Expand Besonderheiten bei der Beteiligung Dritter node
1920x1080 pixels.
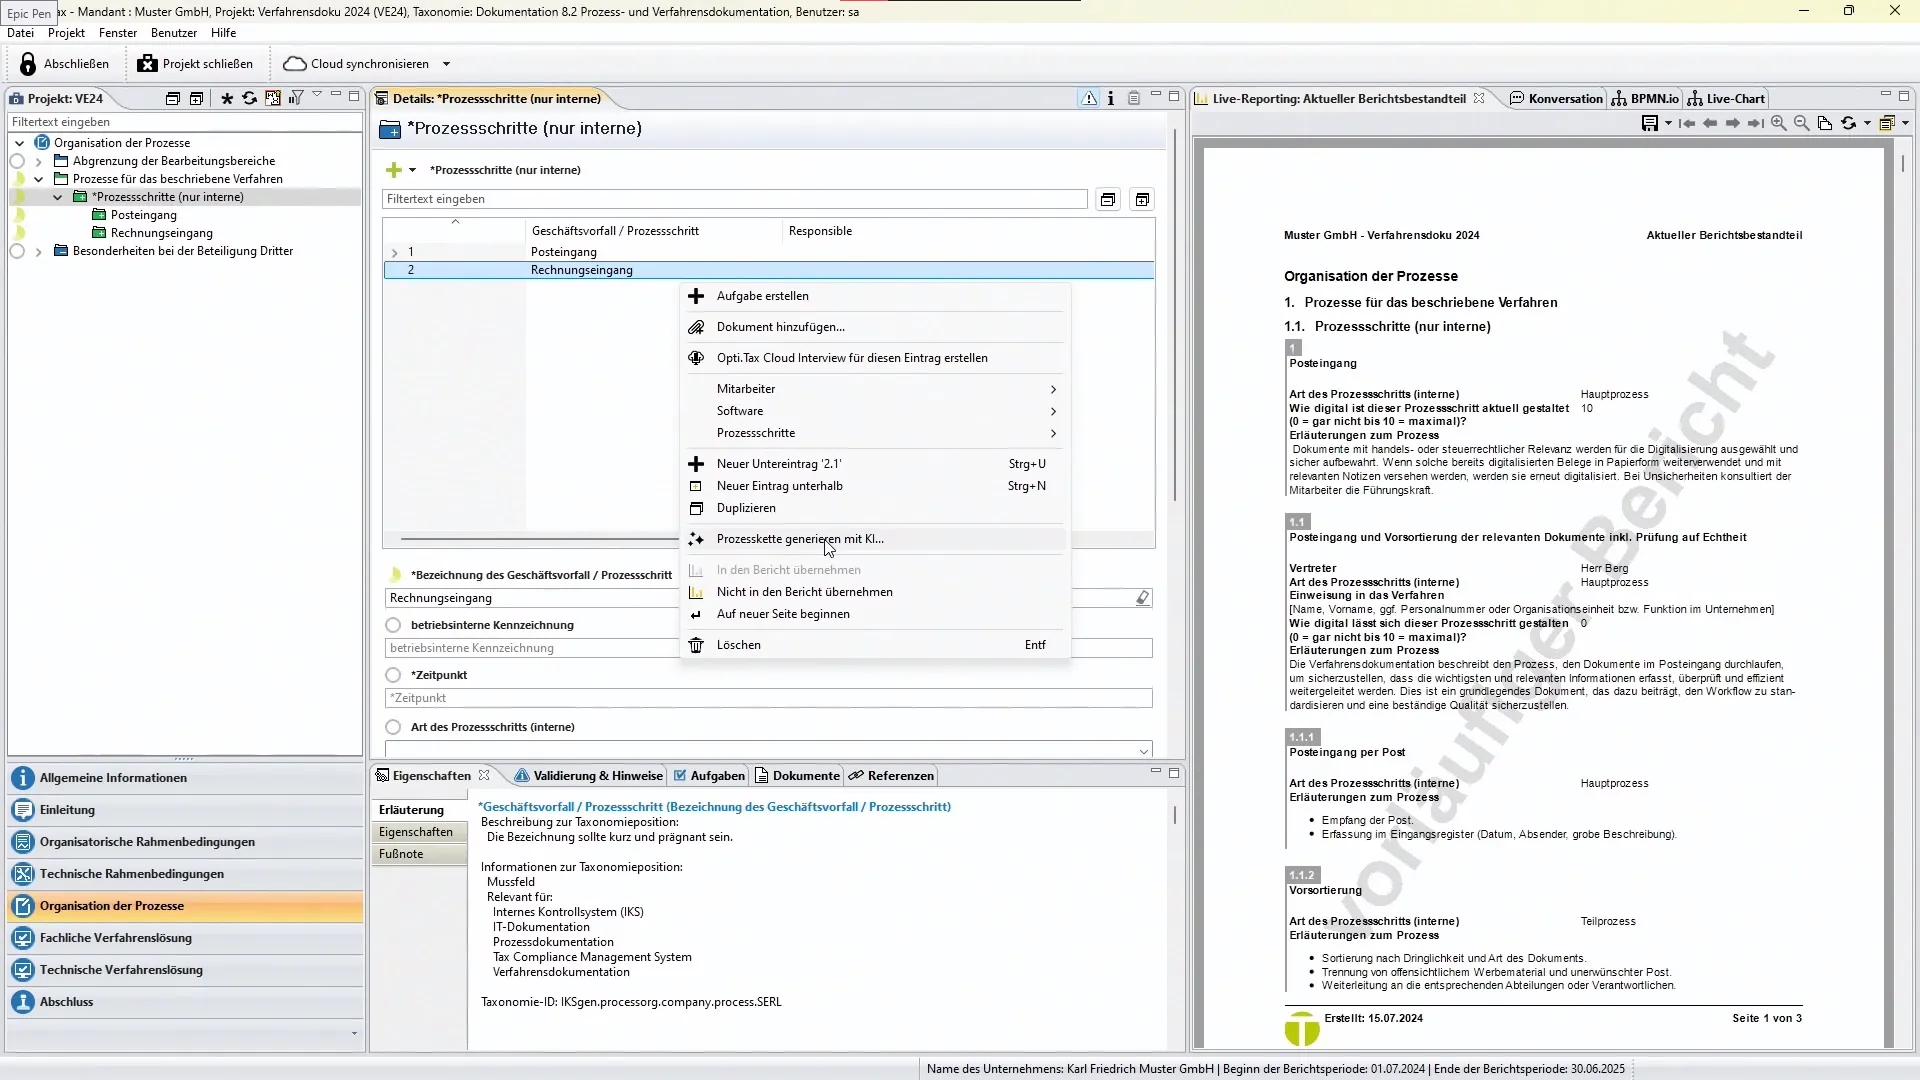click(x=39, y=251)
